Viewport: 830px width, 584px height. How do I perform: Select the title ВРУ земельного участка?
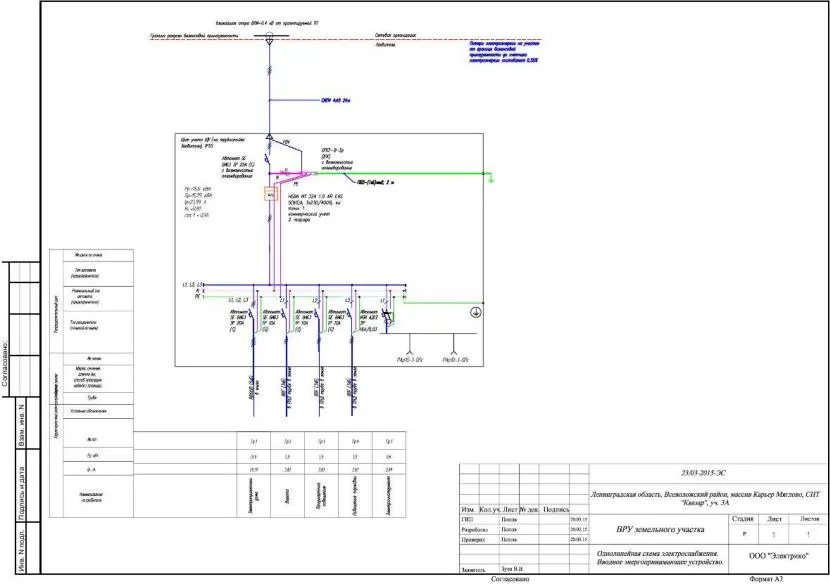659,527
